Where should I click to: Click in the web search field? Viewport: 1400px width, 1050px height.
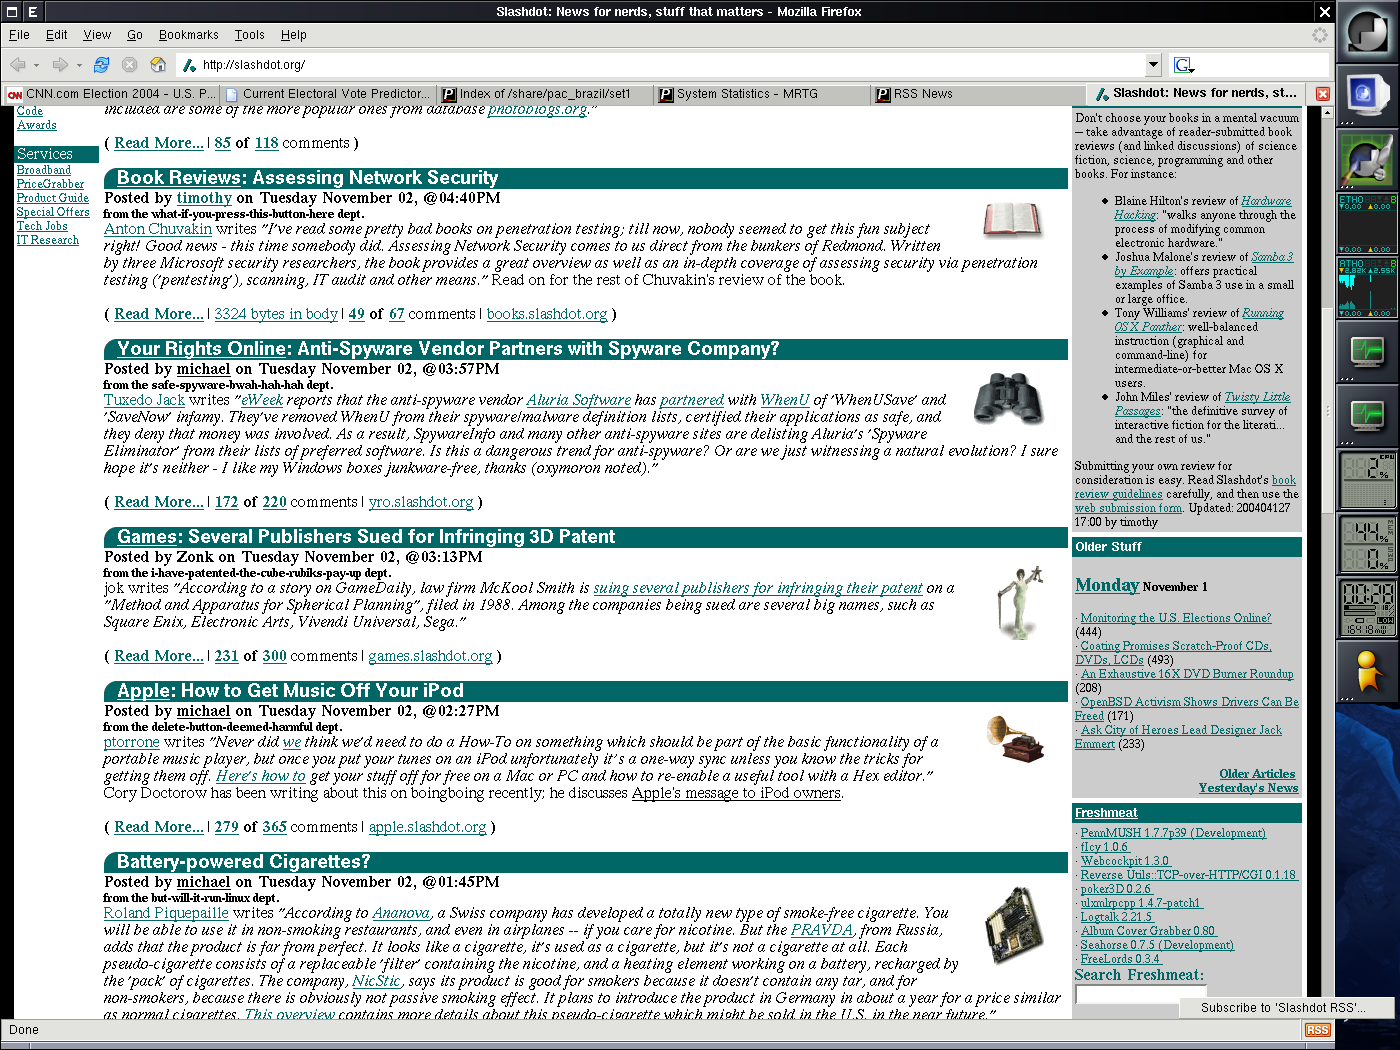pyautogui.click(x=1263, y=65)
